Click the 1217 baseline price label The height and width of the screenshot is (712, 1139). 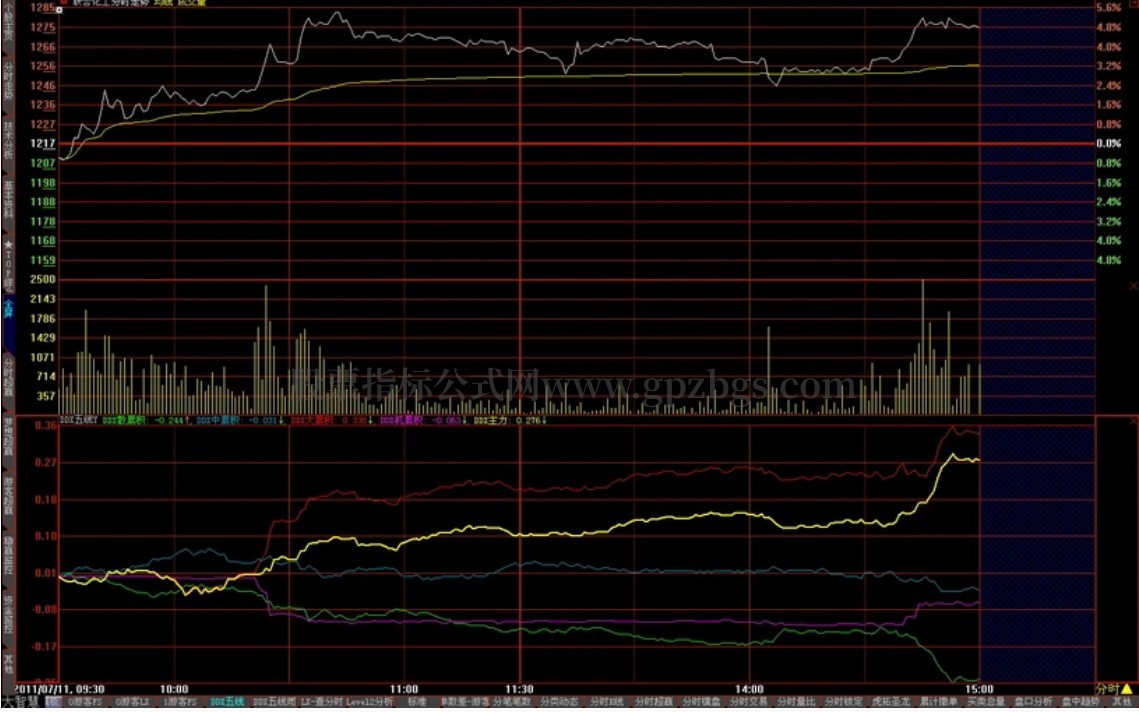click(x=42, y=144)
